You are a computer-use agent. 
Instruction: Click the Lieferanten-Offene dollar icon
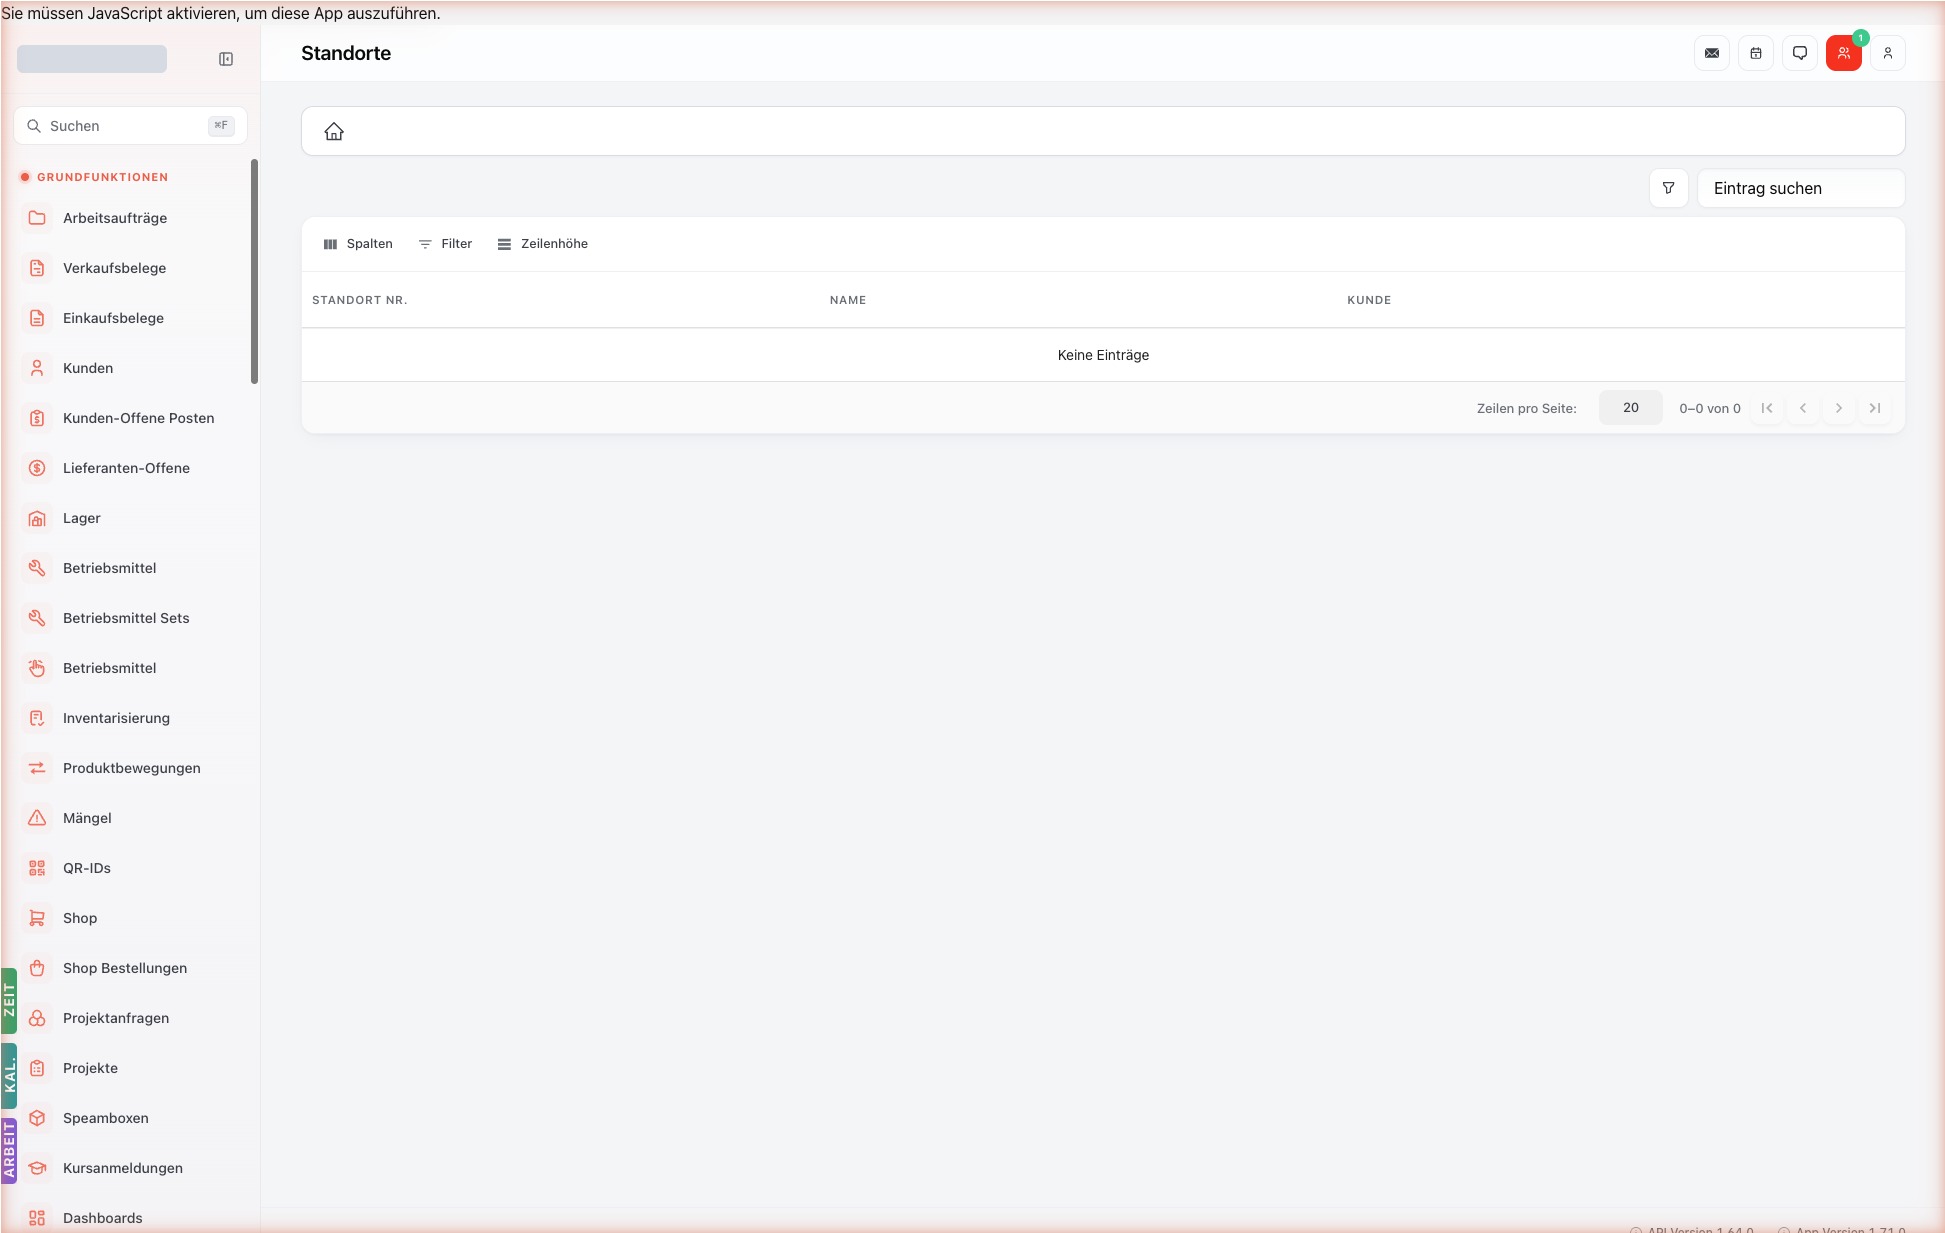tap(37, 468)
